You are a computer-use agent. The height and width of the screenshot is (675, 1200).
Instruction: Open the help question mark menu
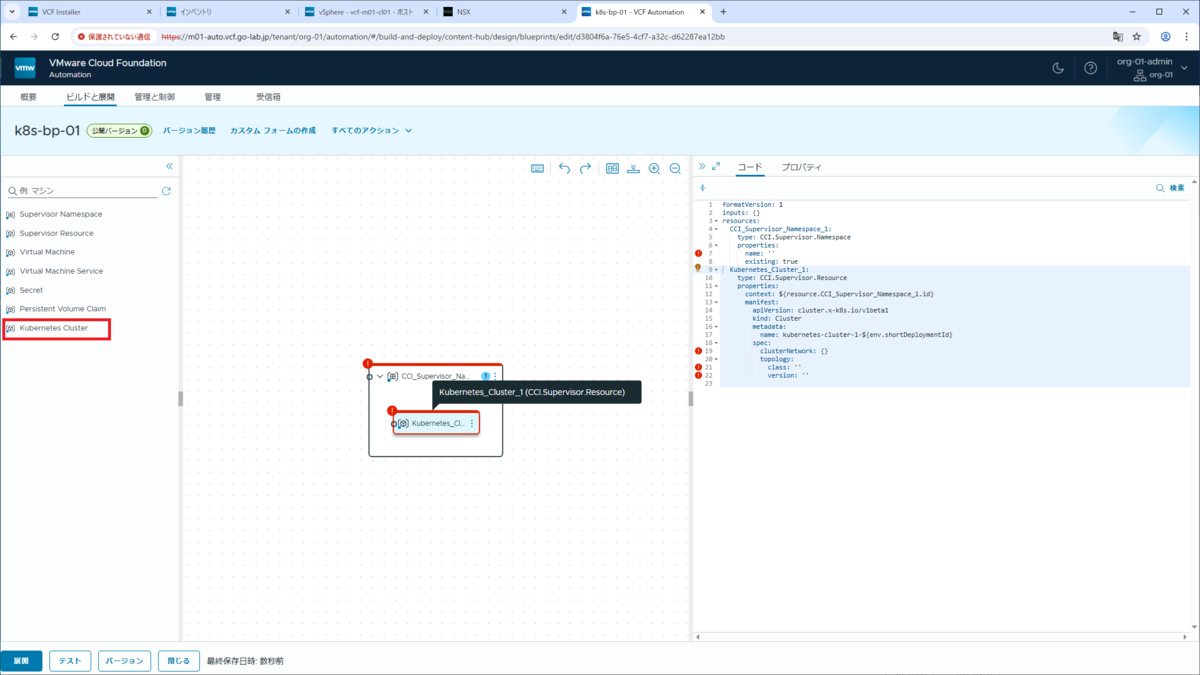(1091, 68)
